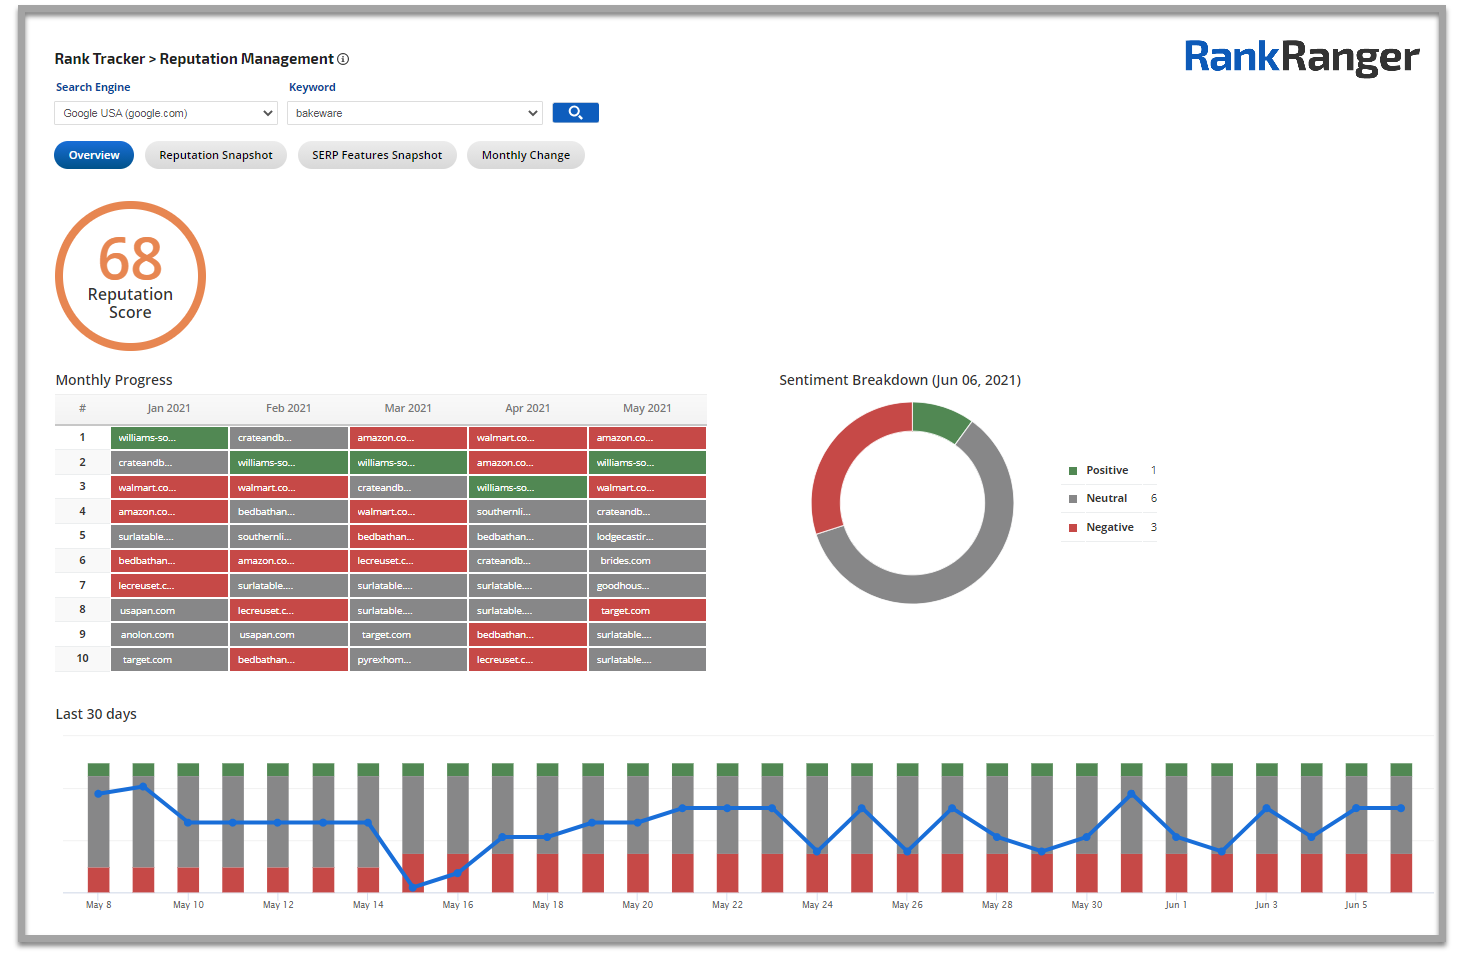Expand the Google USA (google.com) selector chevron

268,113
